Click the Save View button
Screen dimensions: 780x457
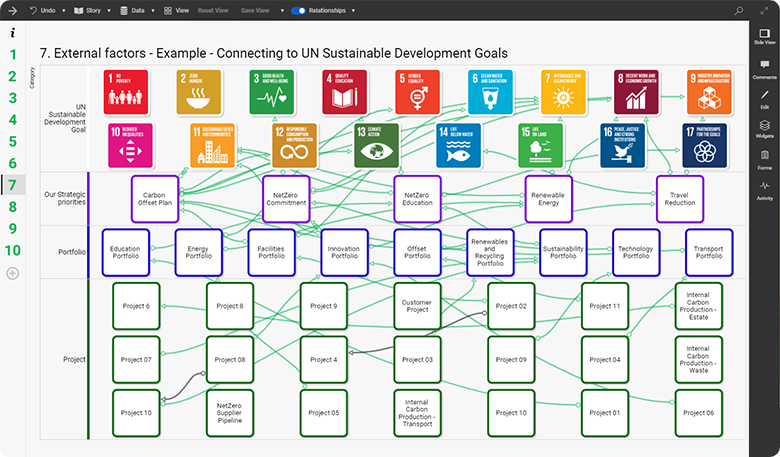point(255,10)
